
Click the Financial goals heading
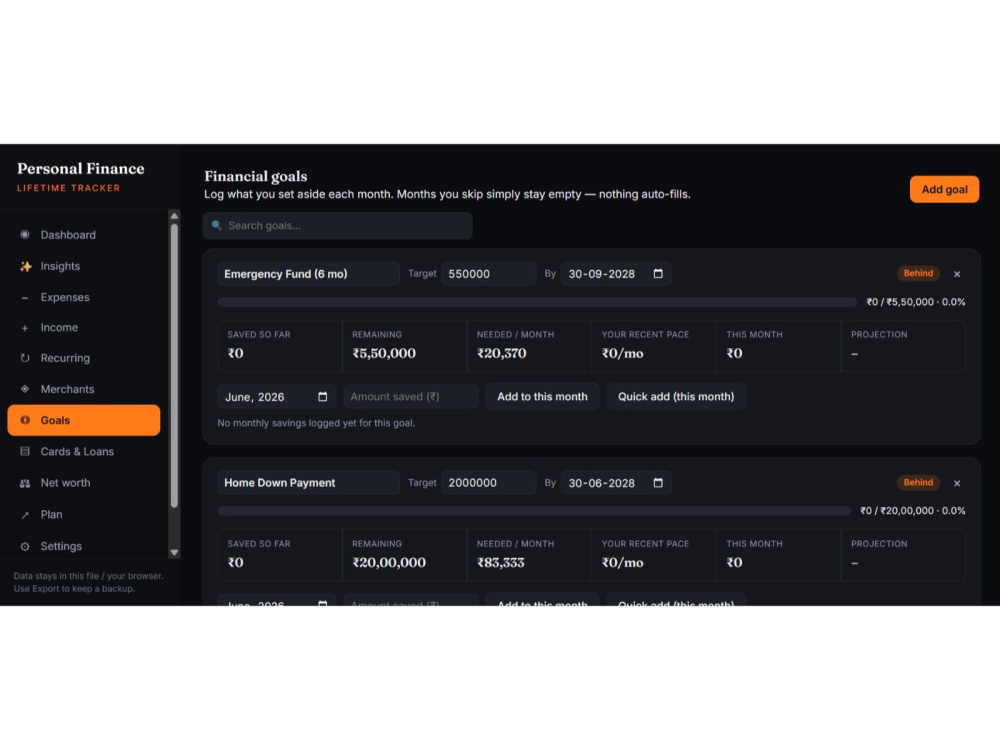[x=256, y=177]
